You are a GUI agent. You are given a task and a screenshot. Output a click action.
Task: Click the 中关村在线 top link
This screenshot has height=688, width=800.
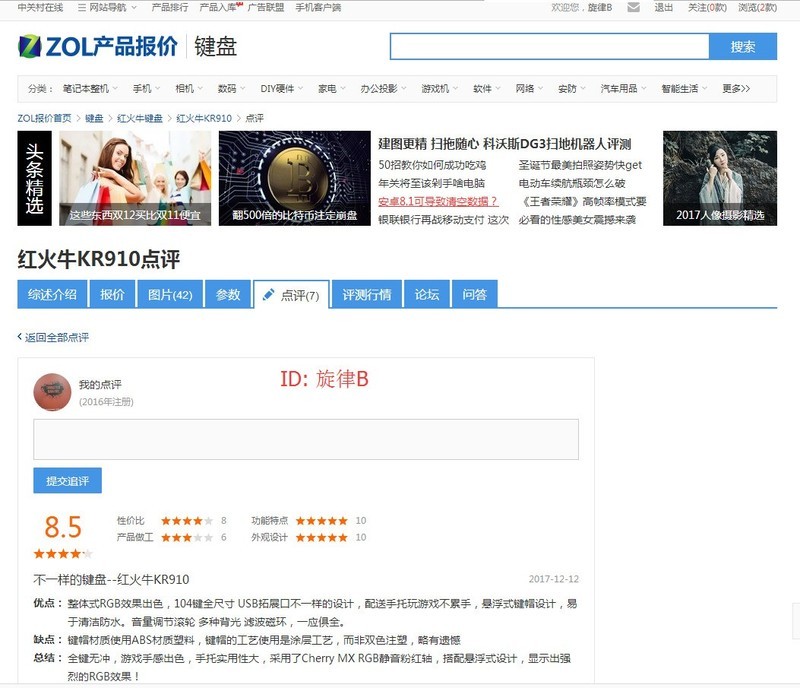coord(40,7)
